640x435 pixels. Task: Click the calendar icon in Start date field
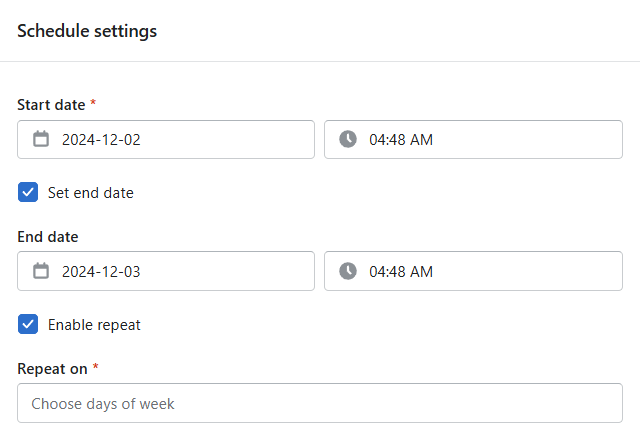pos(41,139)
